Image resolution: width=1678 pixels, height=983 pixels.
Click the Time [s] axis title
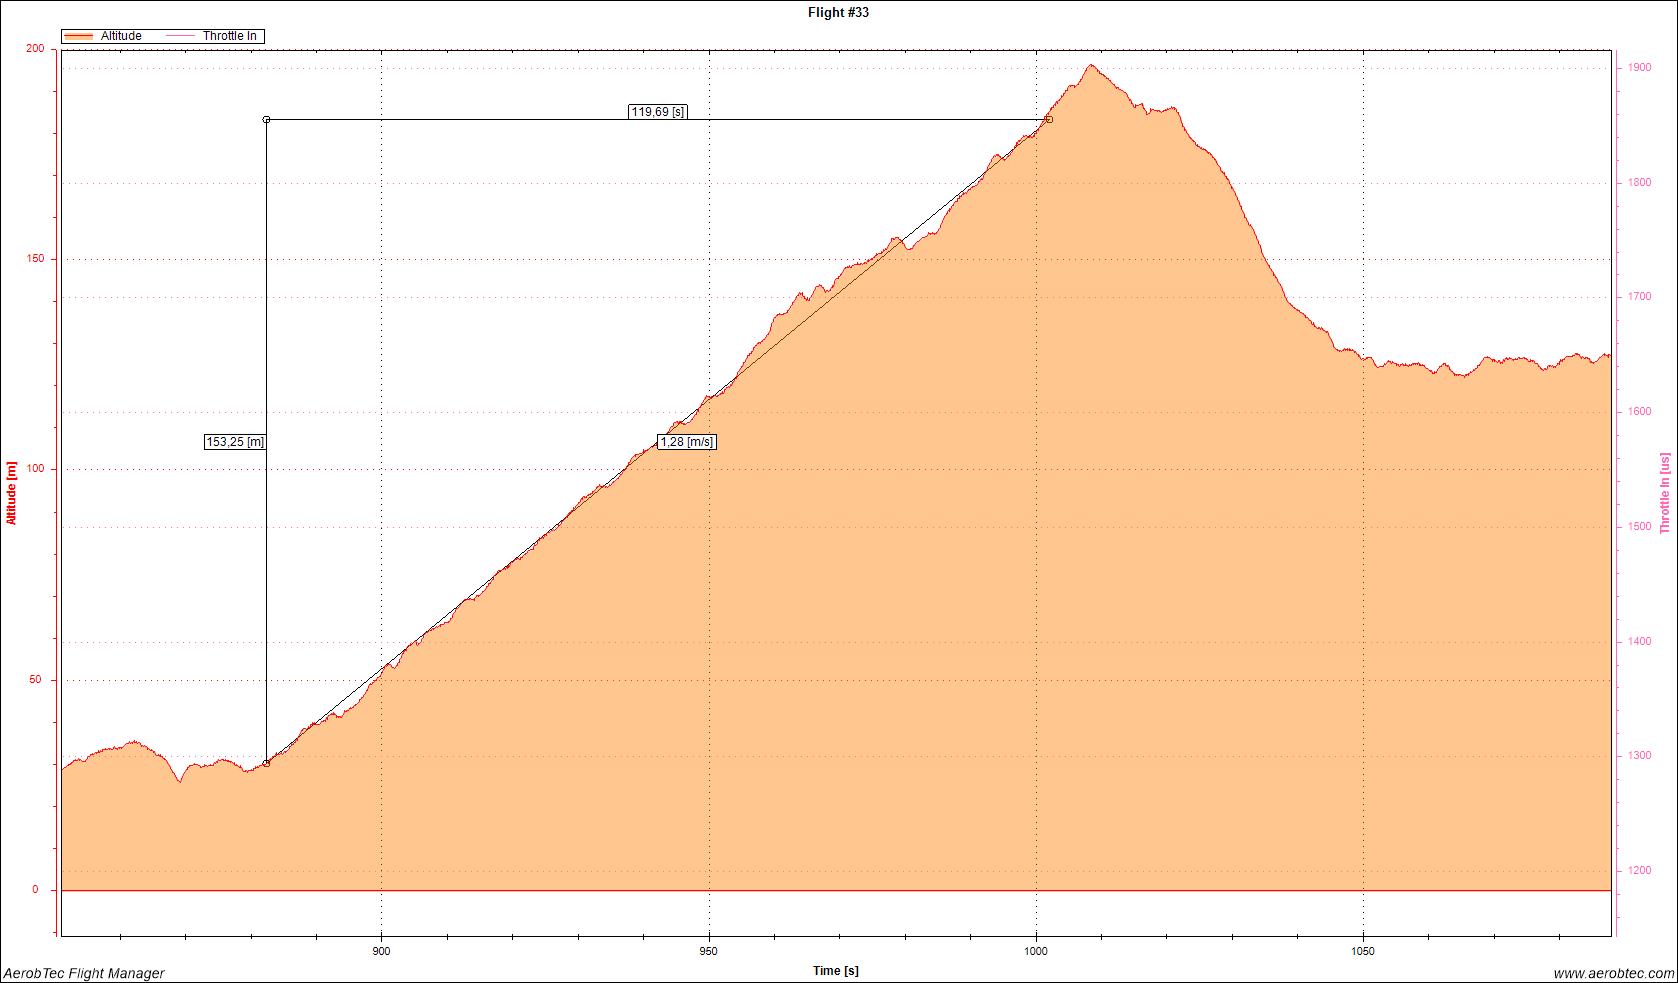pos(836,970)
